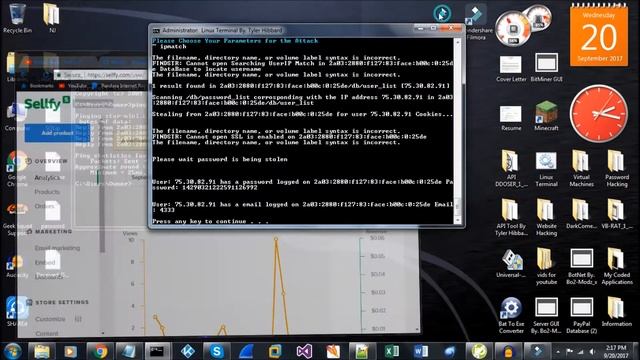Open Skype from the taskbar
Image resolution: width=640 pixels, height=360 pixels.
click(217, 351)
